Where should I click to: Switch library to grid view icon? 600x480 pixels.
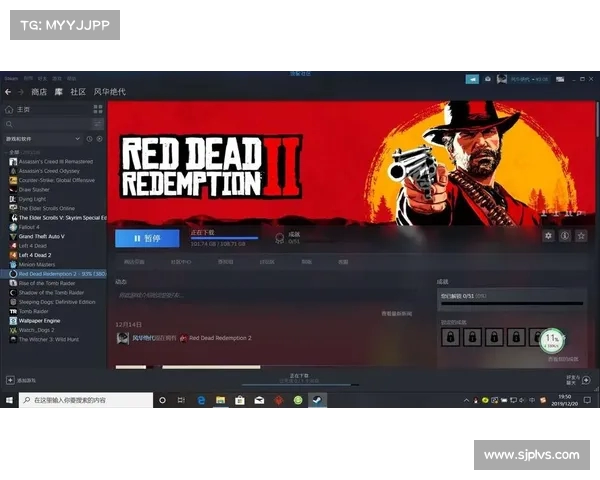click(98, 109)
